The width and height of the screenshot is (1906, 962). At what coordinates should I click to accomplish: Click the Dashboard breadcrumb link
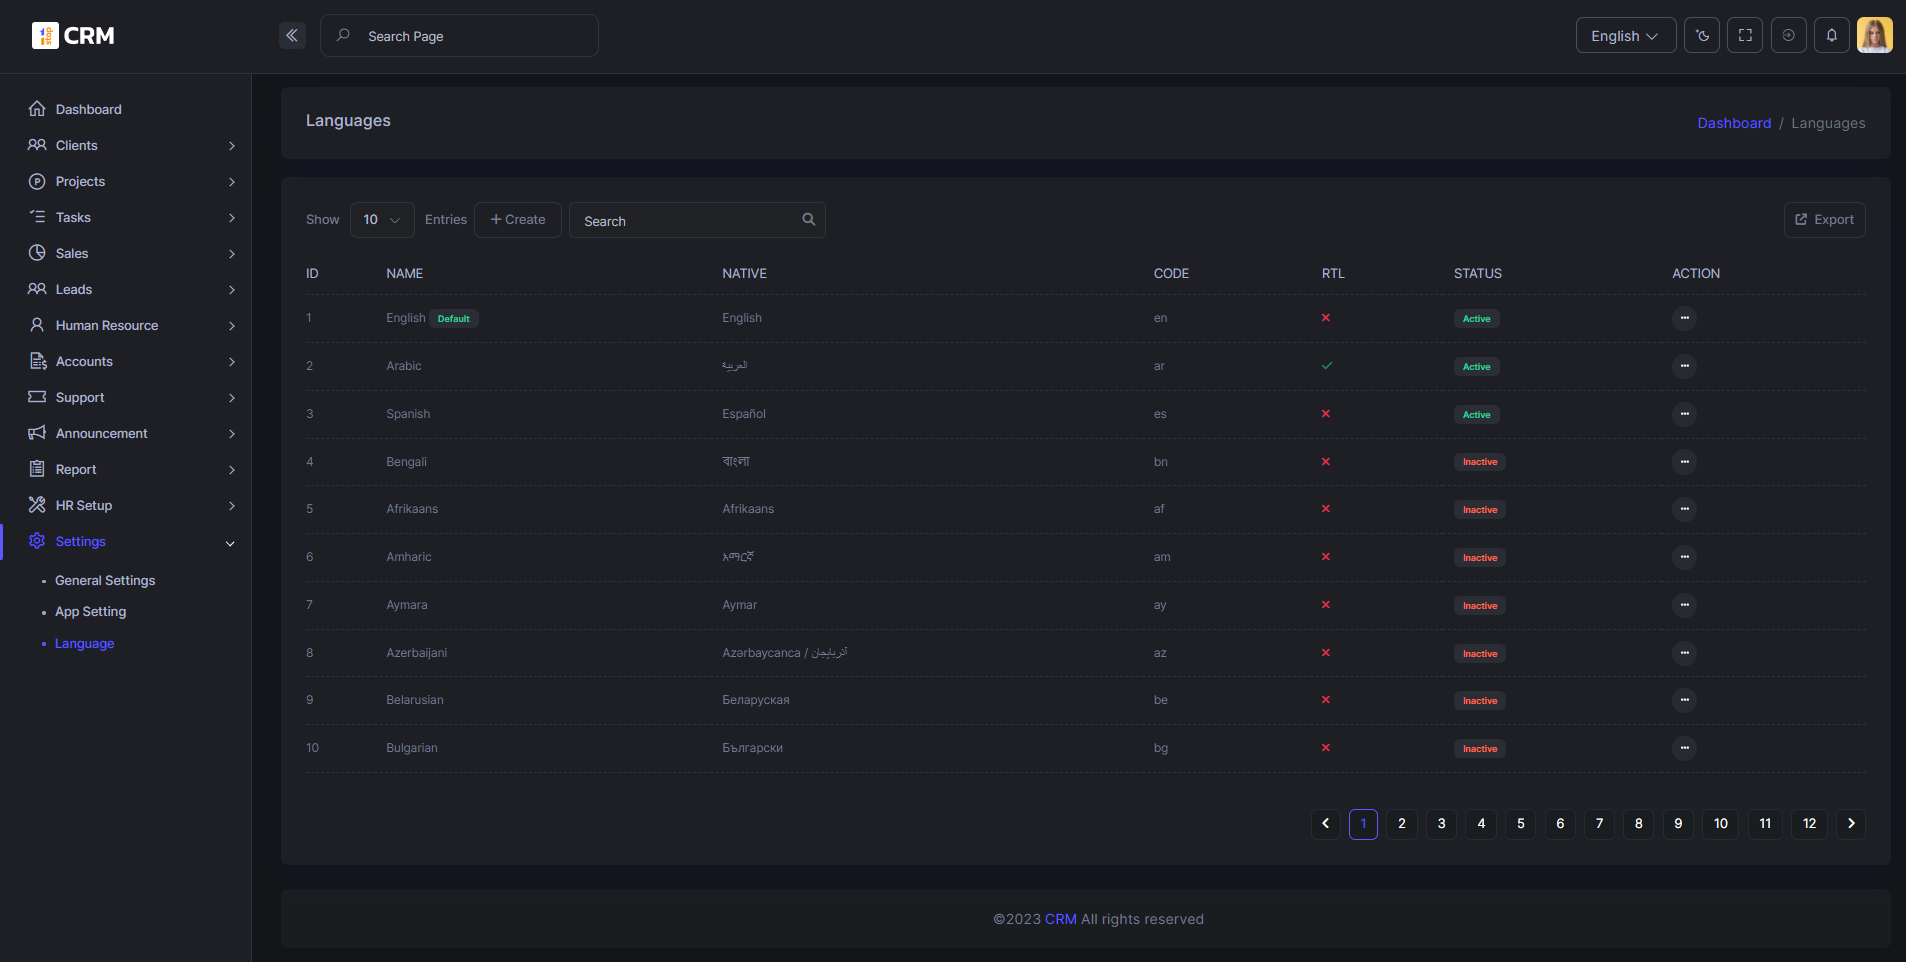coord(1734,123)
